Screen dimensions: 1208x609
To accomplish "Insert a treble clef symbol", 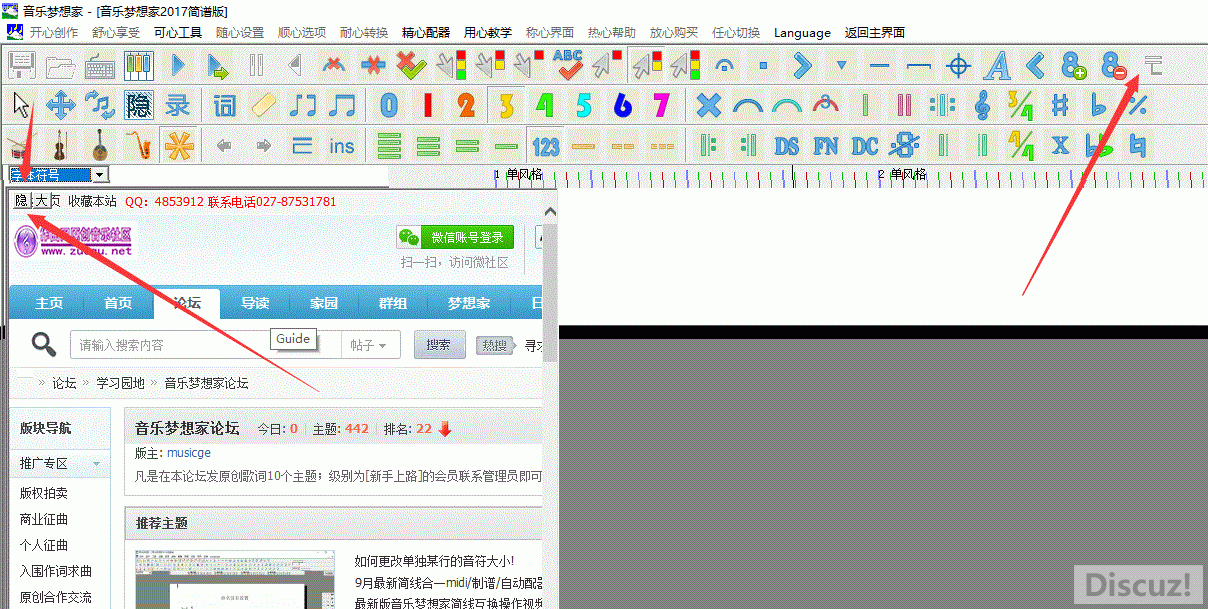I will coord(982,105).
